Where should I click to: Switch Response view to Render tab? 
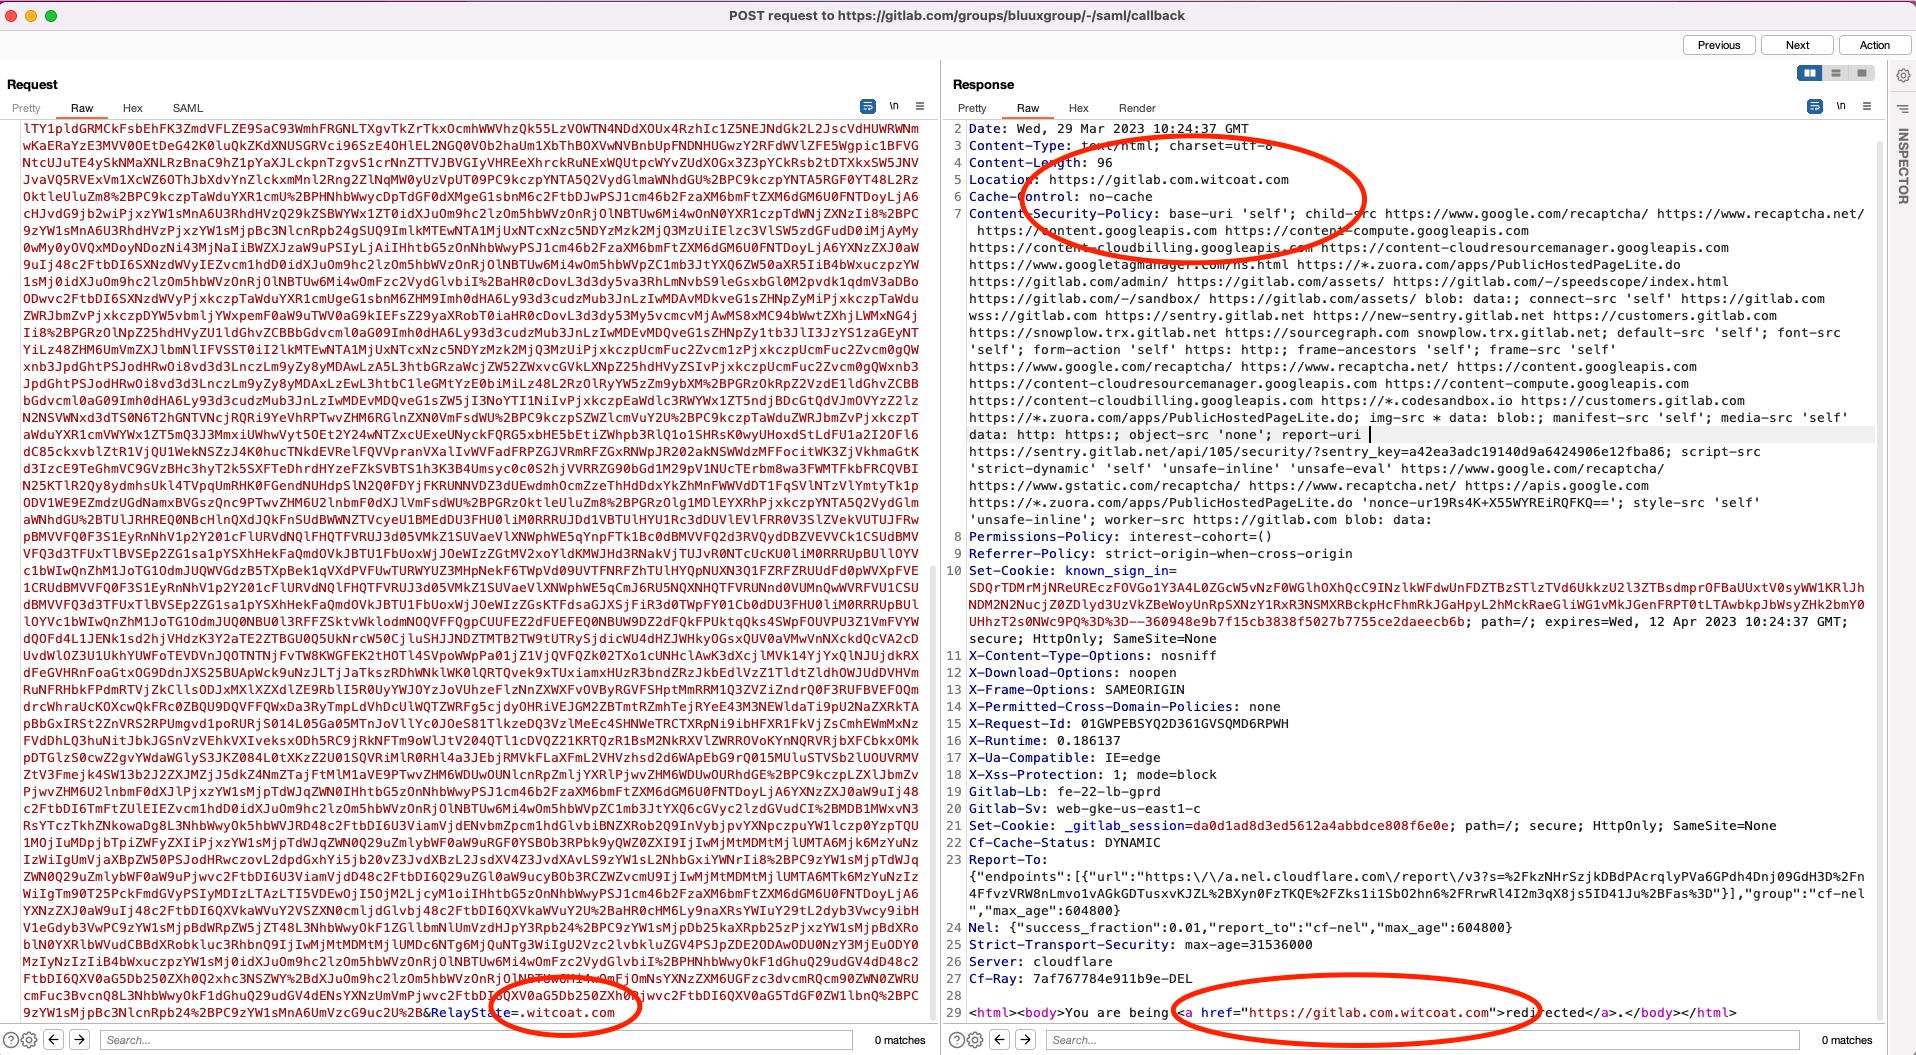point(1137,108)
